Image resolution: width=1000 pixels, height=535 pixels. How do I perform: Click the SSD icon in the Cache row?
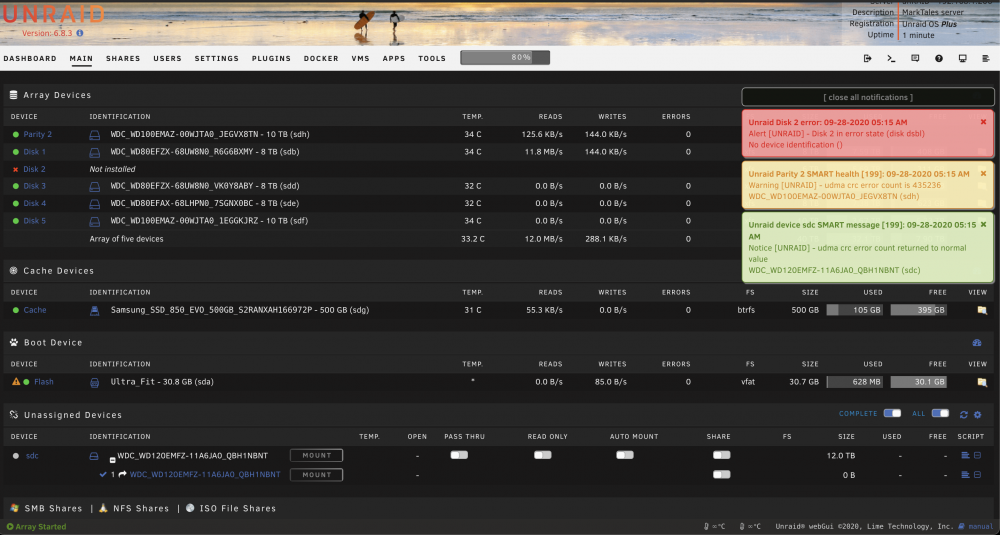[x=94, y=310]
